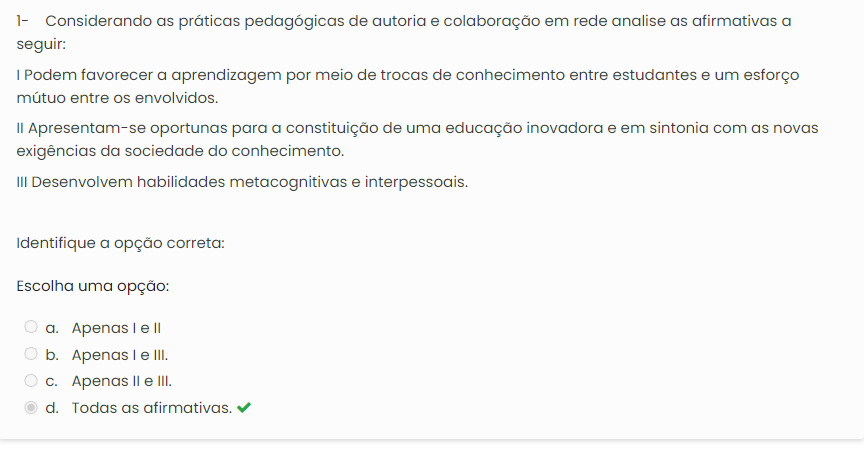Click the "Escolha uma opção:" label
864x449 pixels.
coord(93,286)
